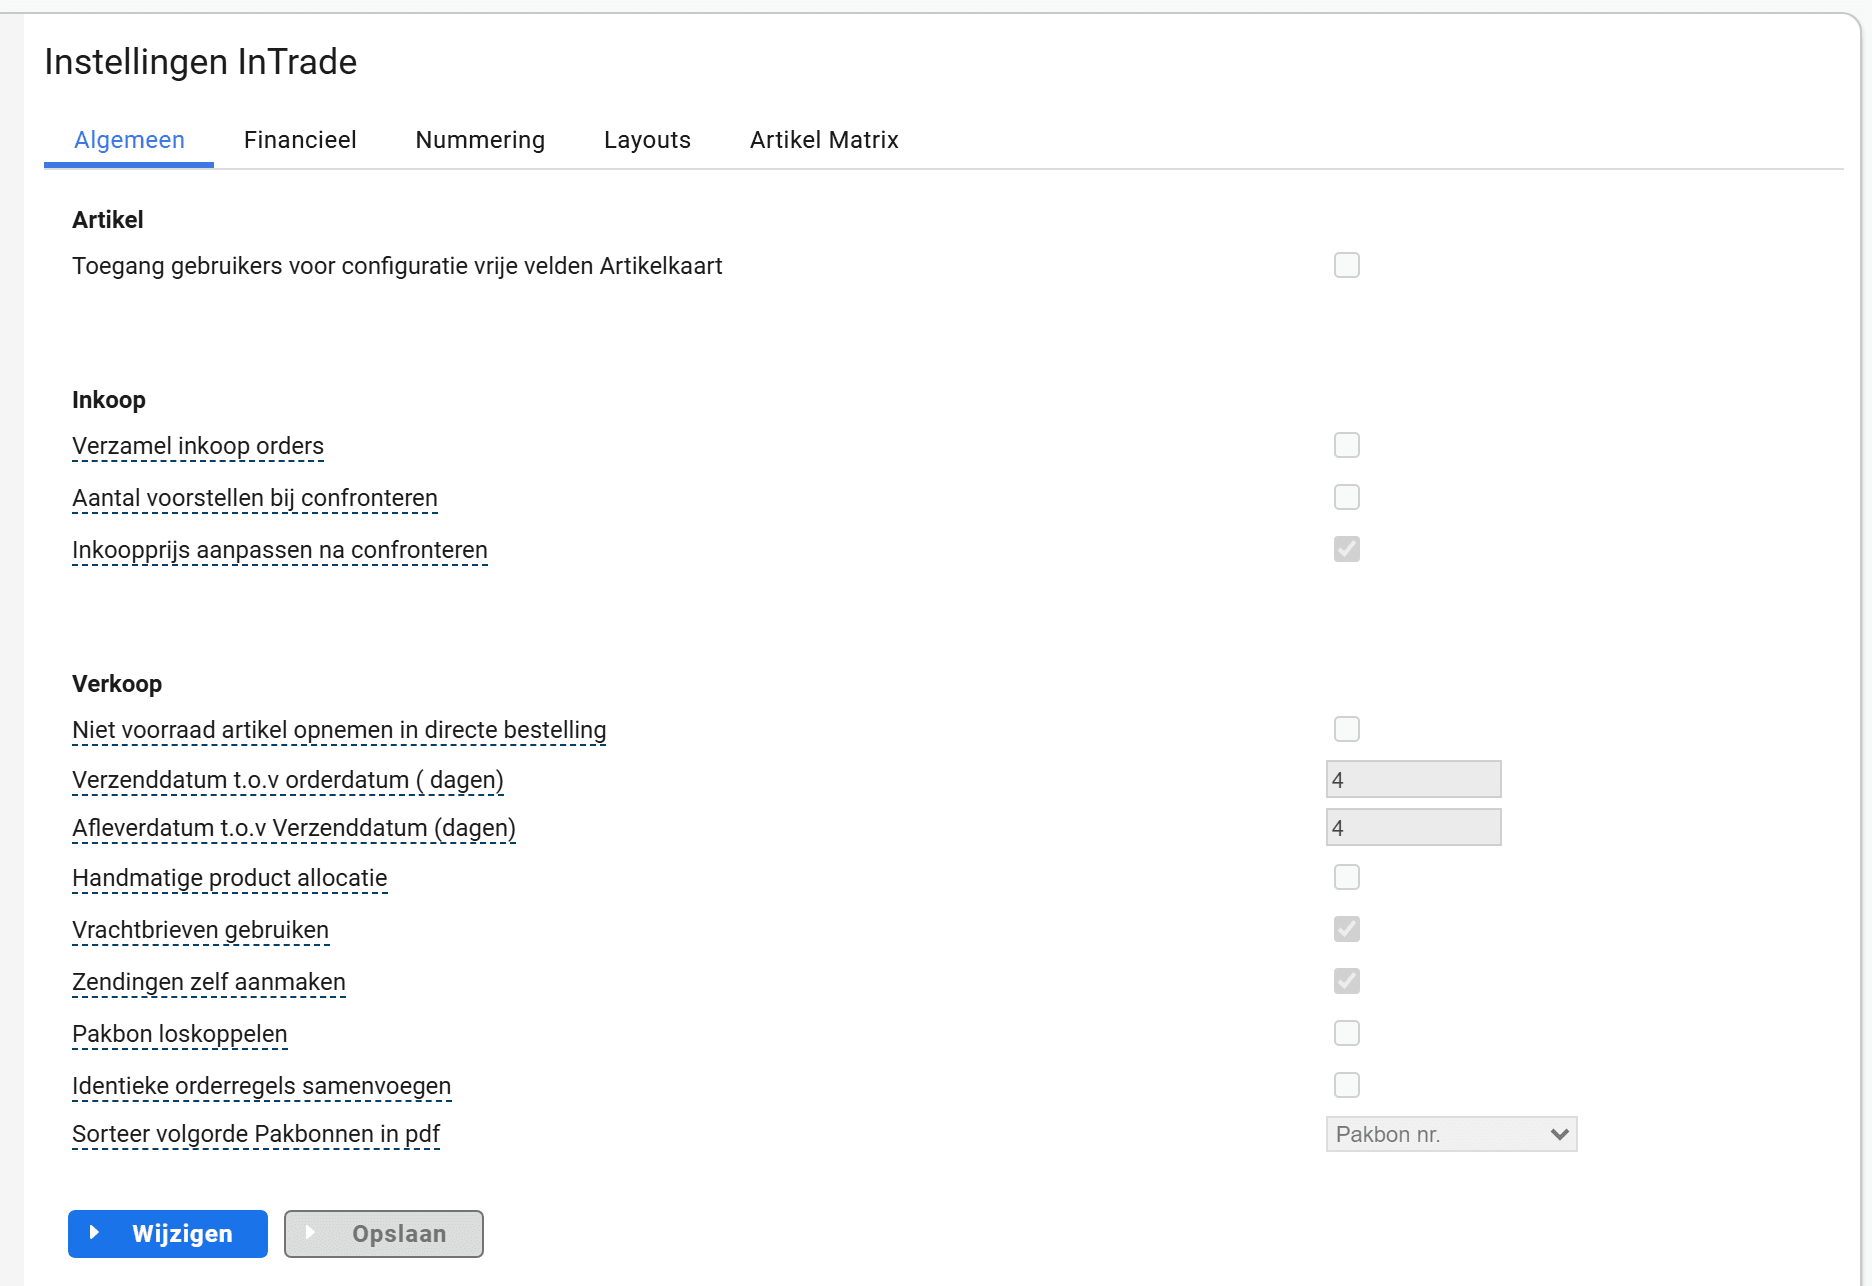Click the Verkoop section heading
This screenshot has width=1872, height=1286.
117,684
